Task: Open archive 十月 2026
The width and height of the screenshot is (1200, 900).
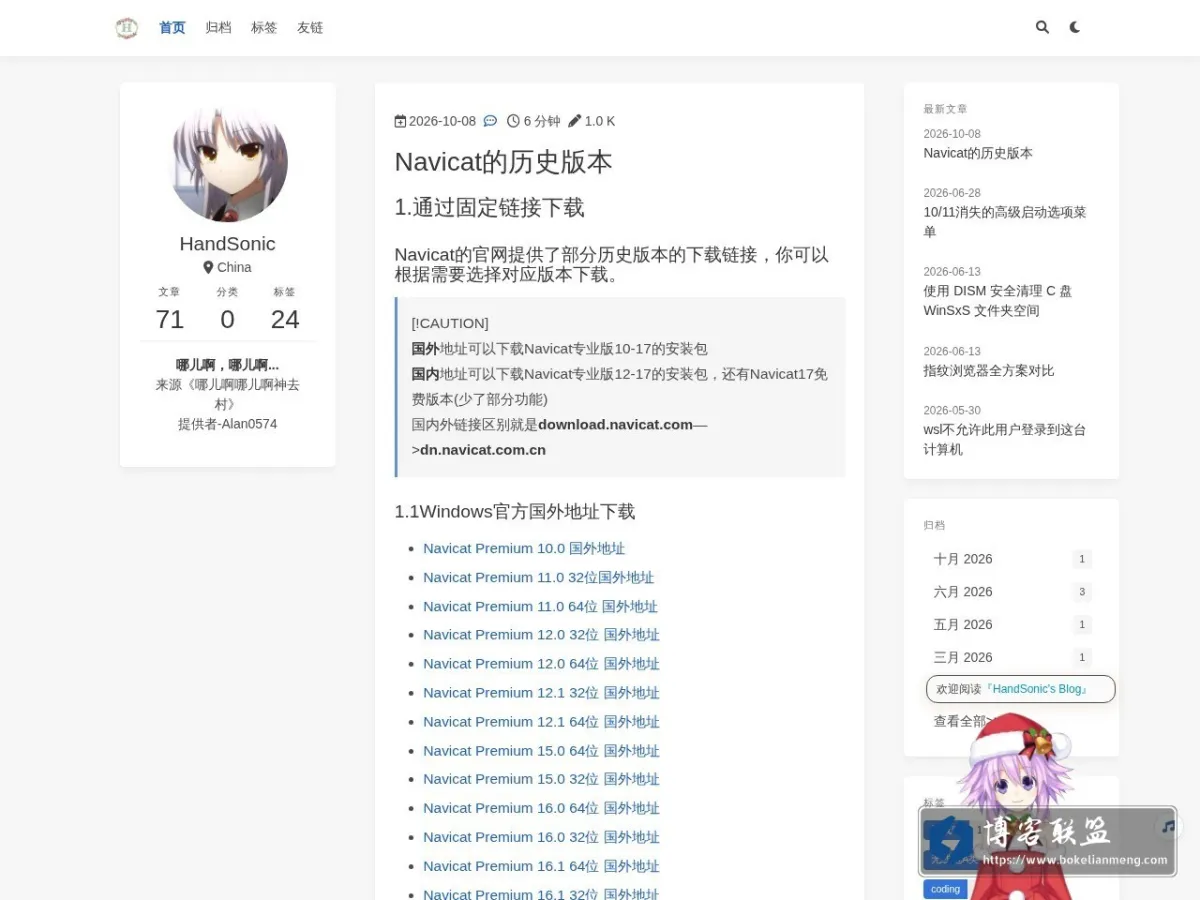Action: point(1011,559)
